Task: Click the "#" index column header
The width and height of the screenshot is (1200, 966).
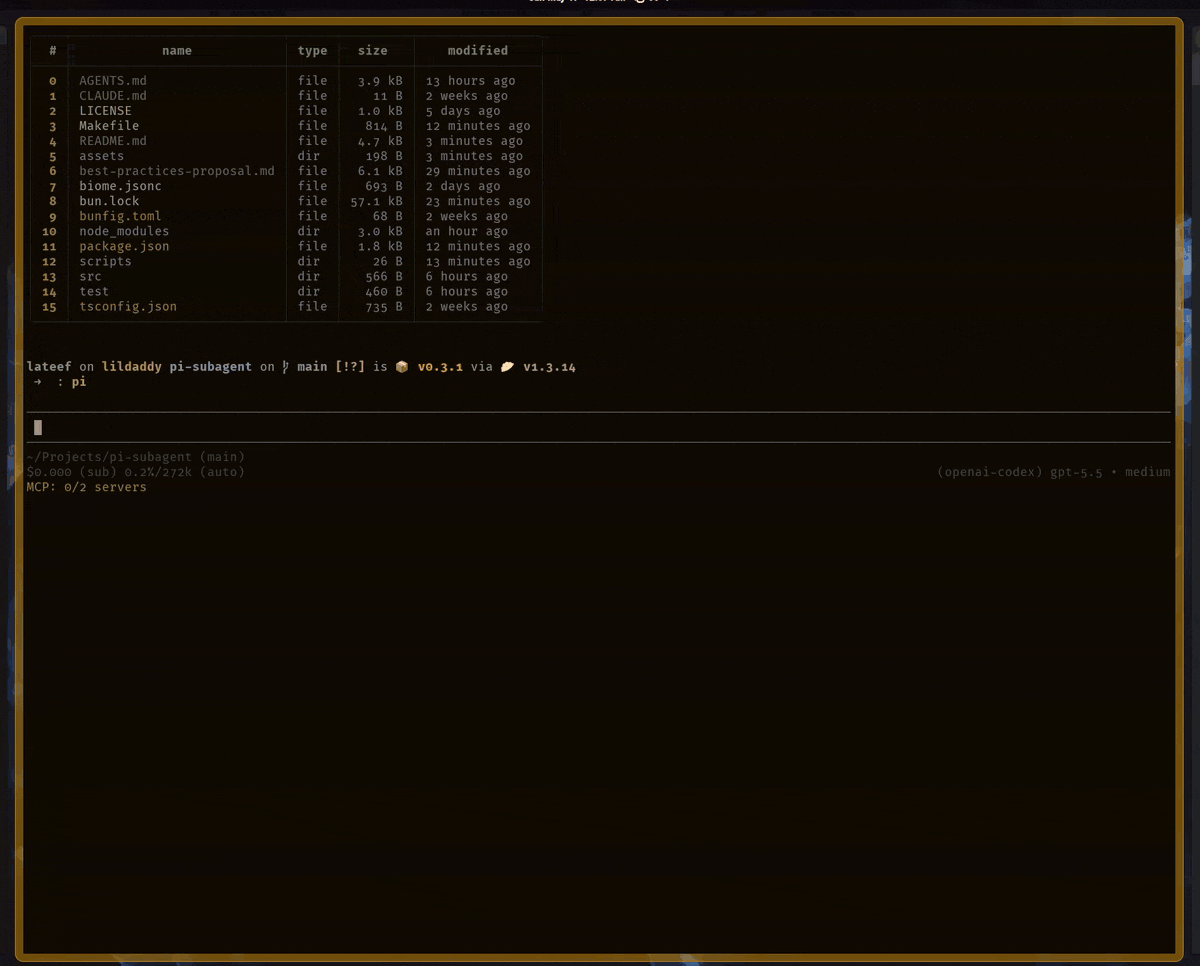Action: (52, 51)
